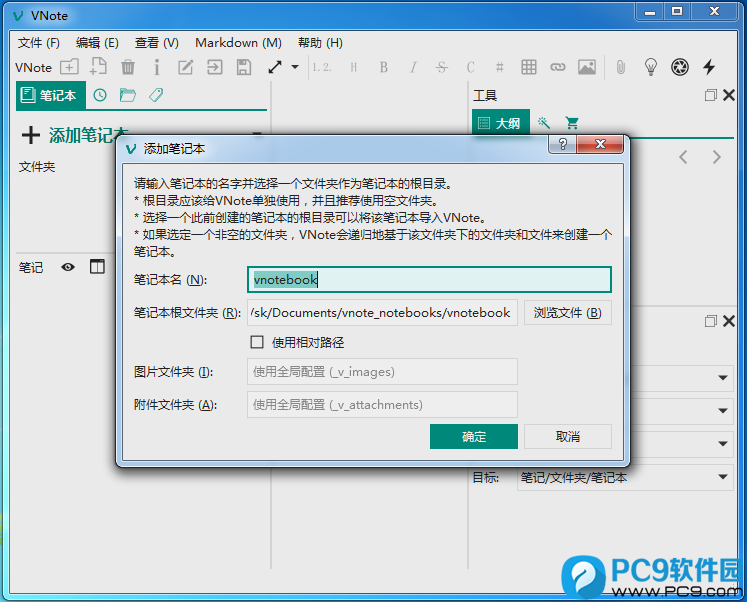Click the delete trash icon in toolbar
The height and width of the screenshot is (602, 747).
128,67
